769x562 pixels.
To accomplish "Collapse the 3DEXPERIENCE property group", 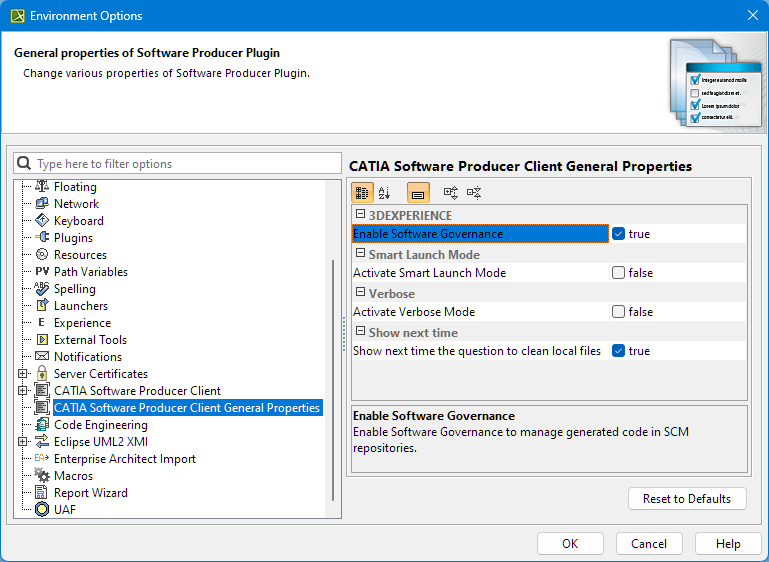I will (x=360, y=215).
